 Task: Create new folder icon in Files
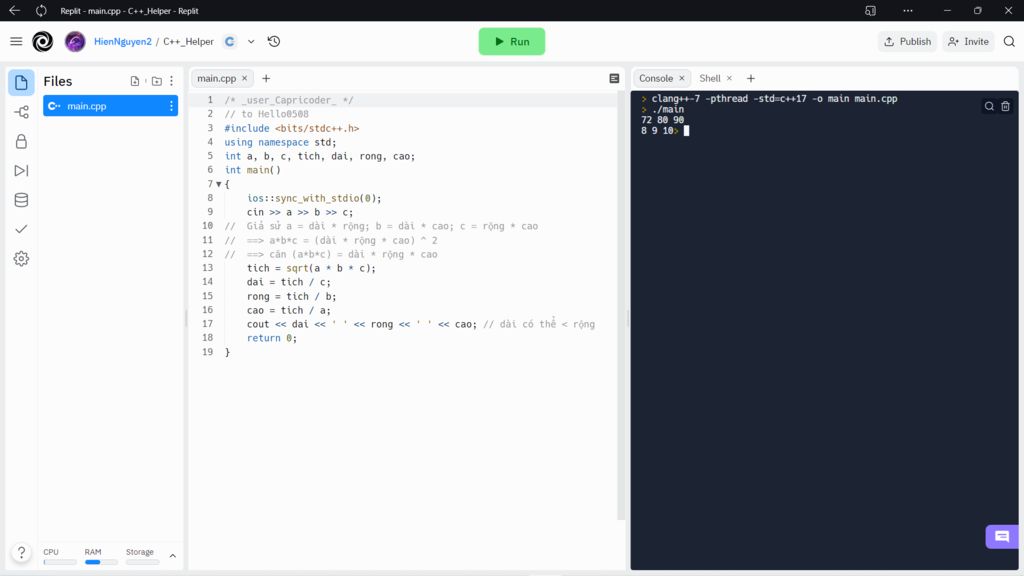pos(157,81)
